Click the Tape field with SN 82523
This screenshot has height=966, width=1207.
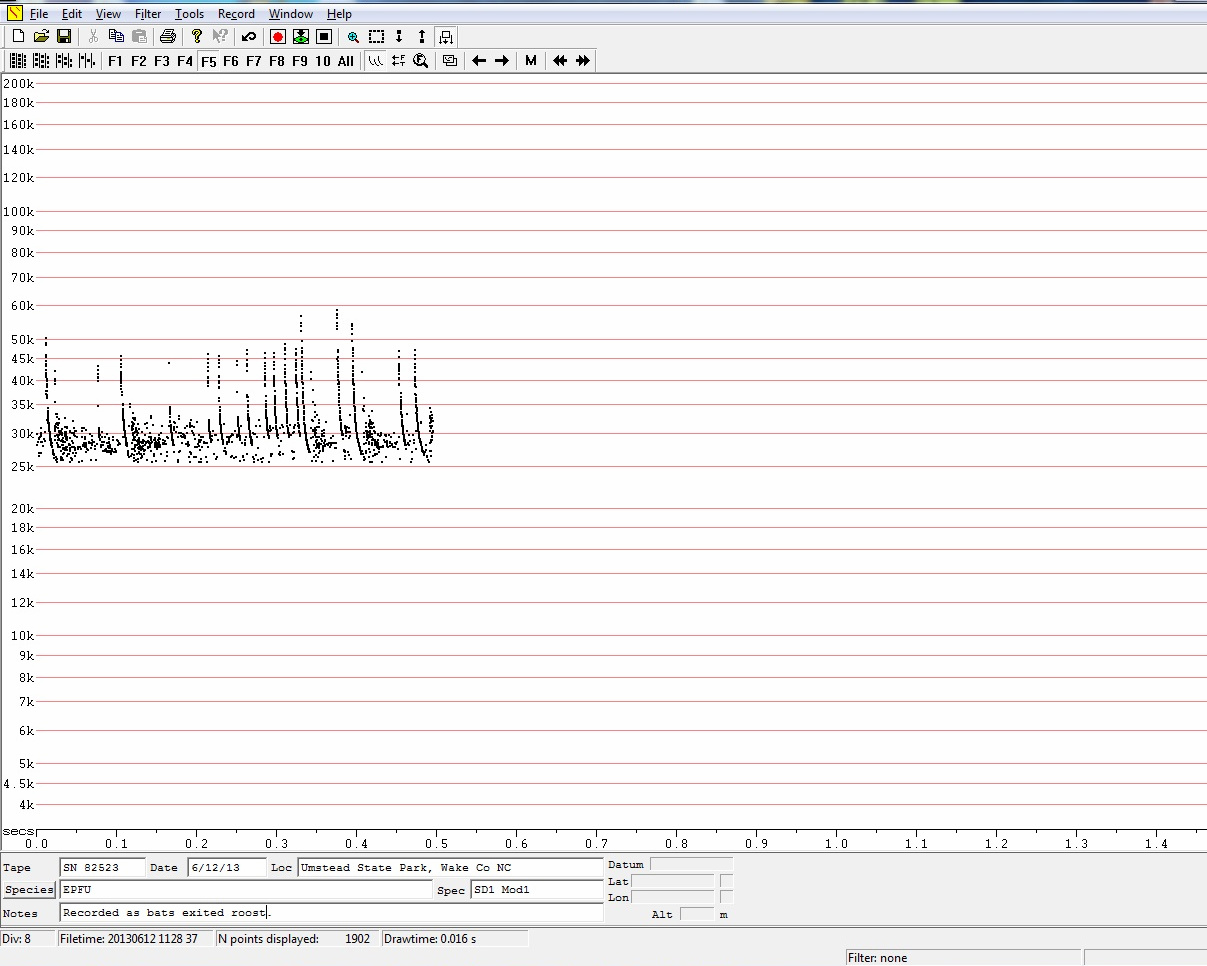102,868
